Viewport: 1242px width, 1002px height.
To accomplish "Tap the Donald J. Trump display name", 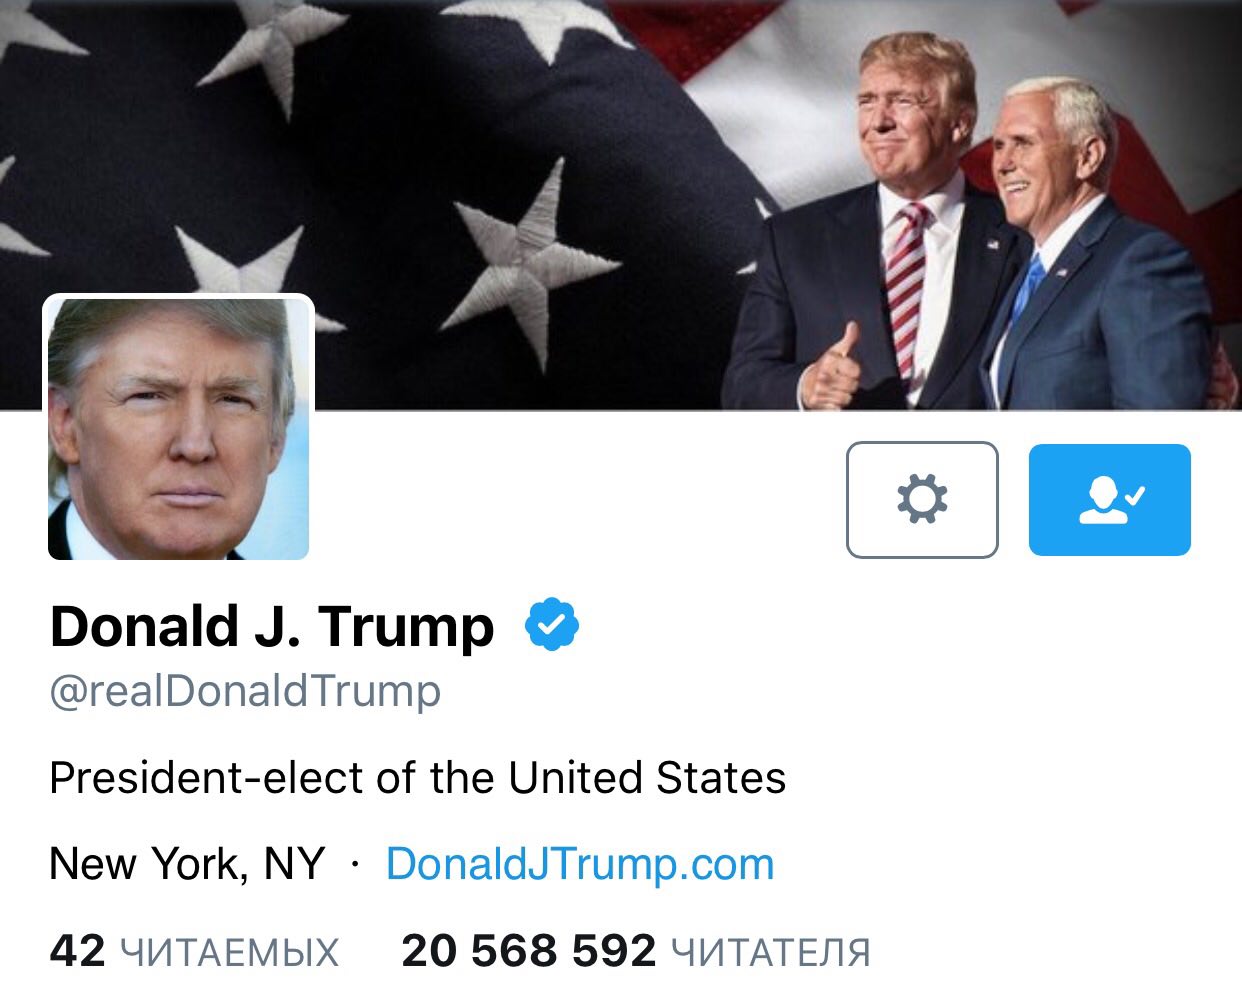I will [272, 627].
